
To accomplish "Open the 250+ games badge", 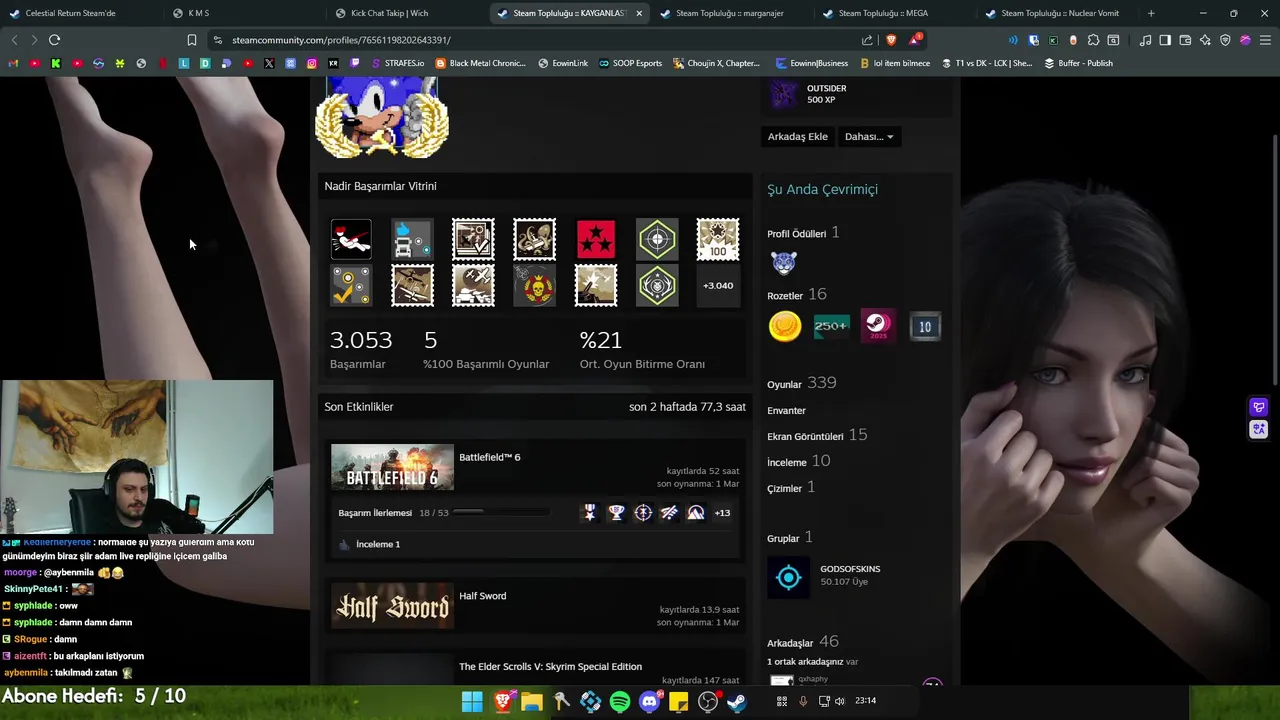I will (x=831, y=326).
